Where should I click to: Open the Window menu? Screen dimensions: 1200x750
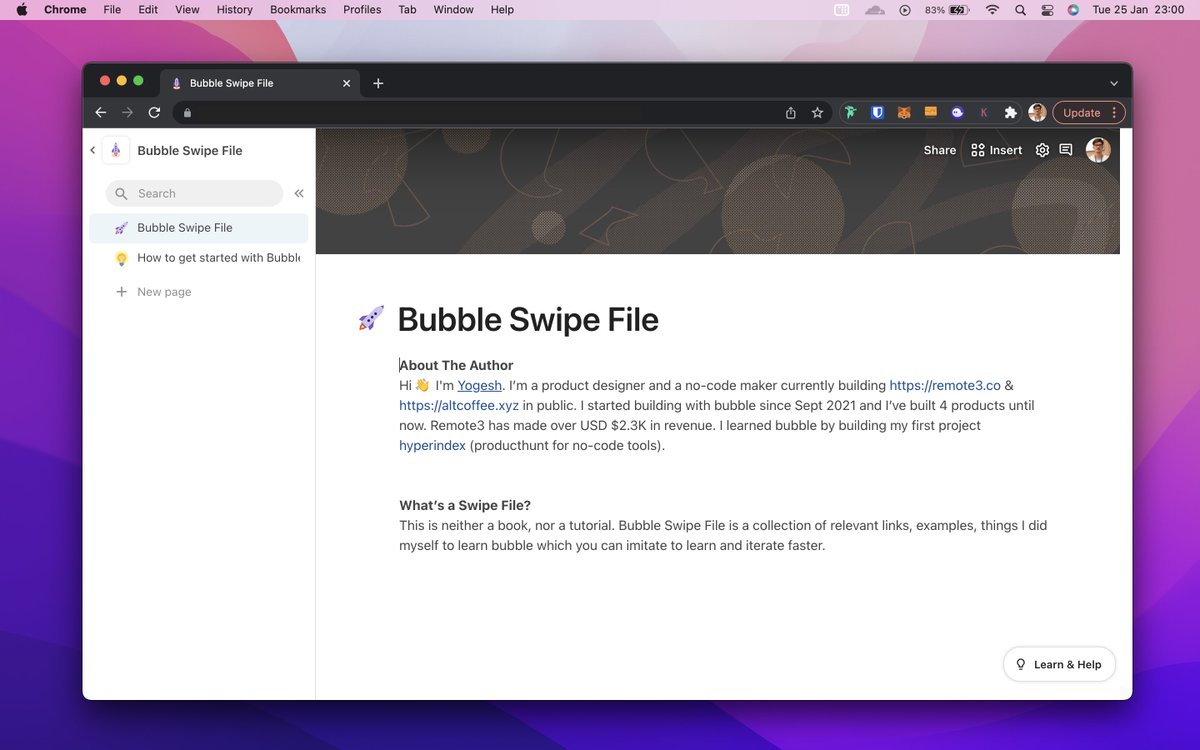(454, 10)
